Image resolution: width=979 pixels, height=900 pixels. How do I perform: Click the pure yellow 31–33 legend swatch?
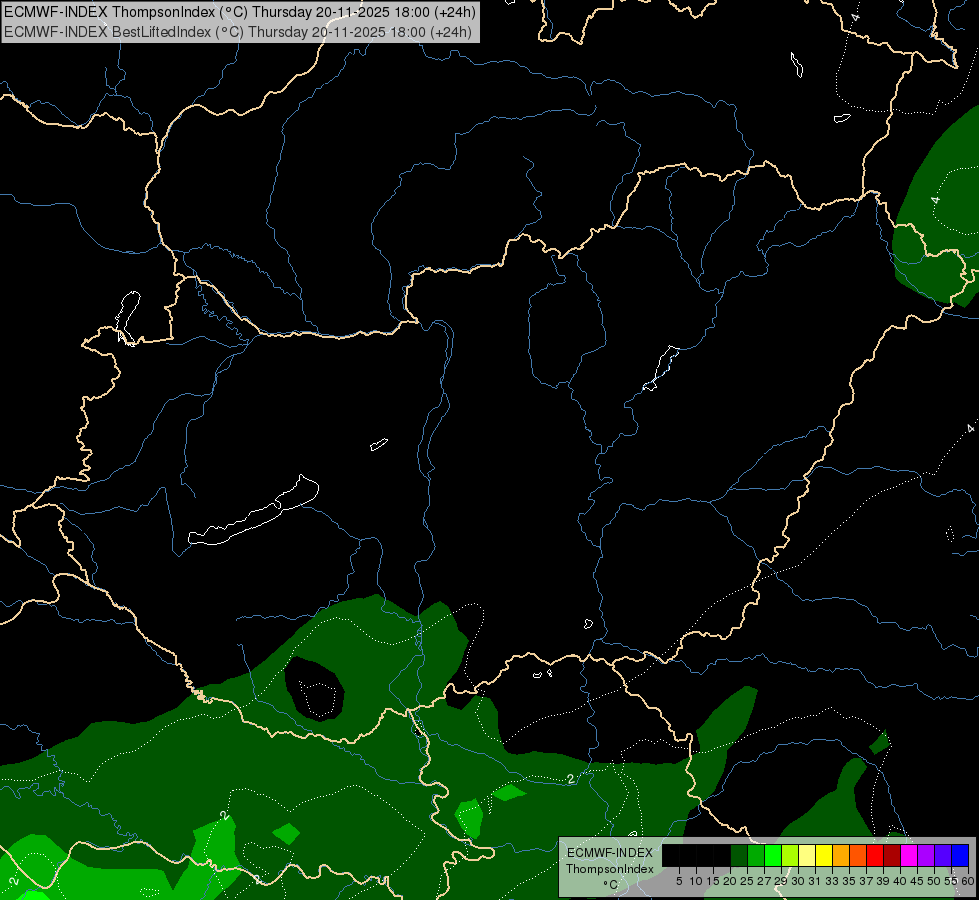(x=824, y=855)
